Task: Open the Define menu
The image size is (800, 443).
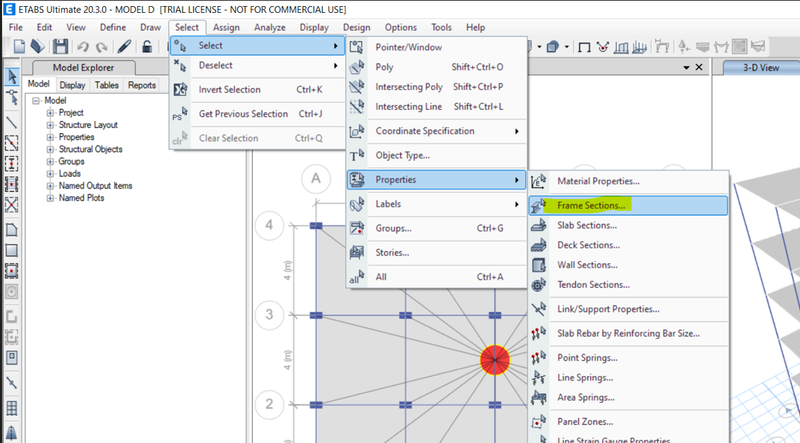Action: (113, 28)
